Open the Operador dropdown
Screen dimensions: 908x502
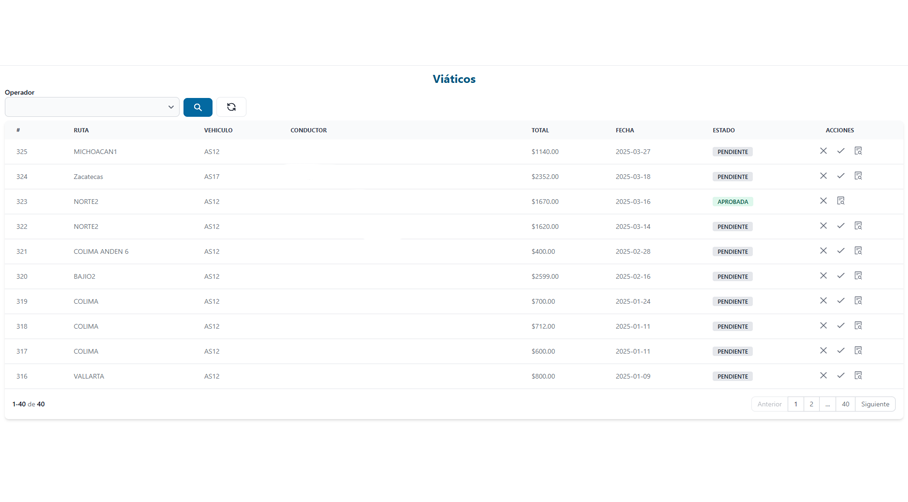92,107
